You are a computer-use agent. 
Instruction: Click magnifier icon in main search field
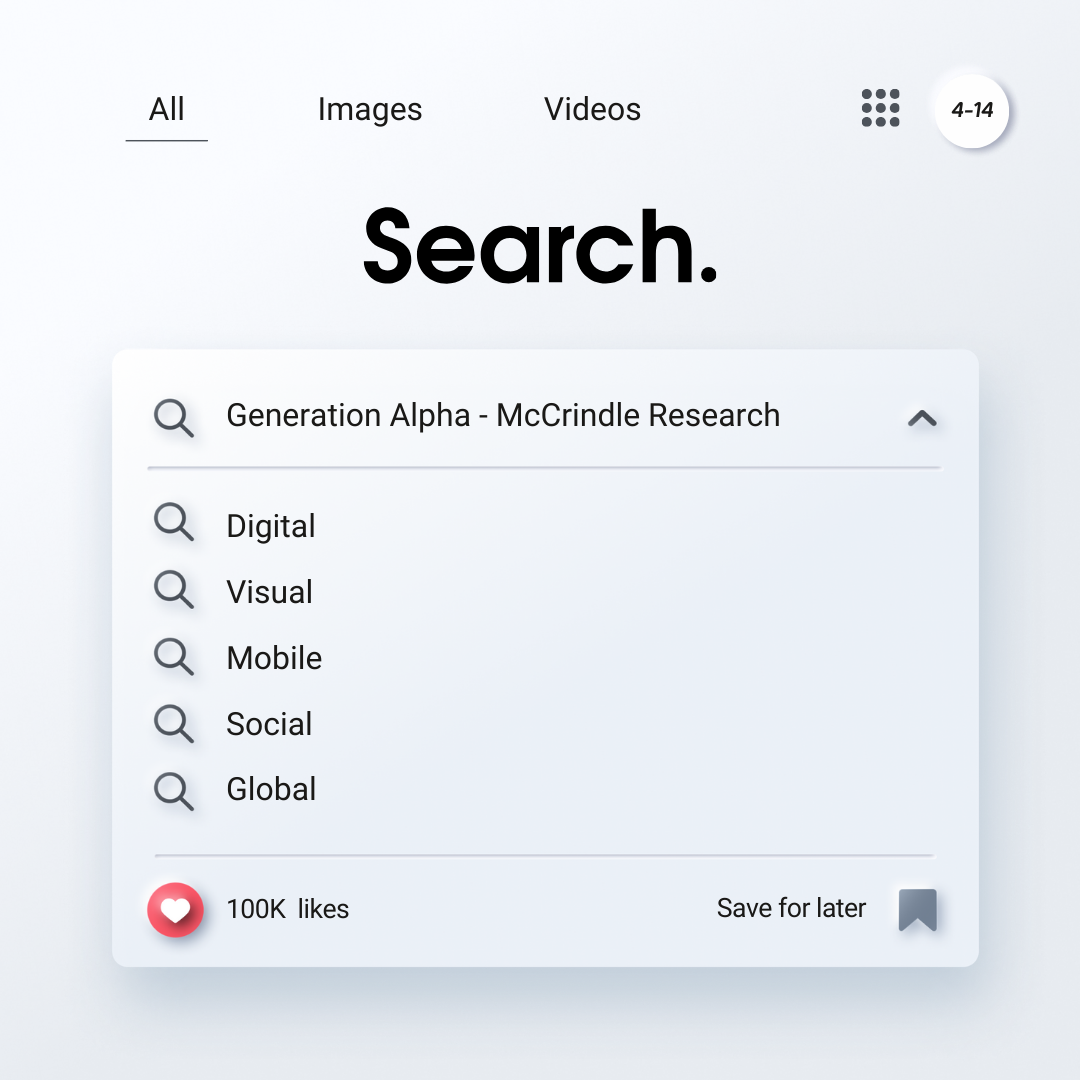coord(174,417)
